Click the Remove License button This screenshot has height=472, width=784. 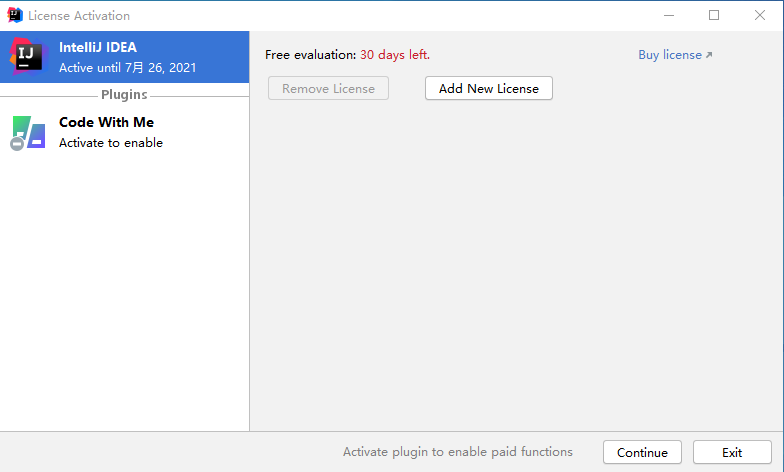click(x=328, y=88)
